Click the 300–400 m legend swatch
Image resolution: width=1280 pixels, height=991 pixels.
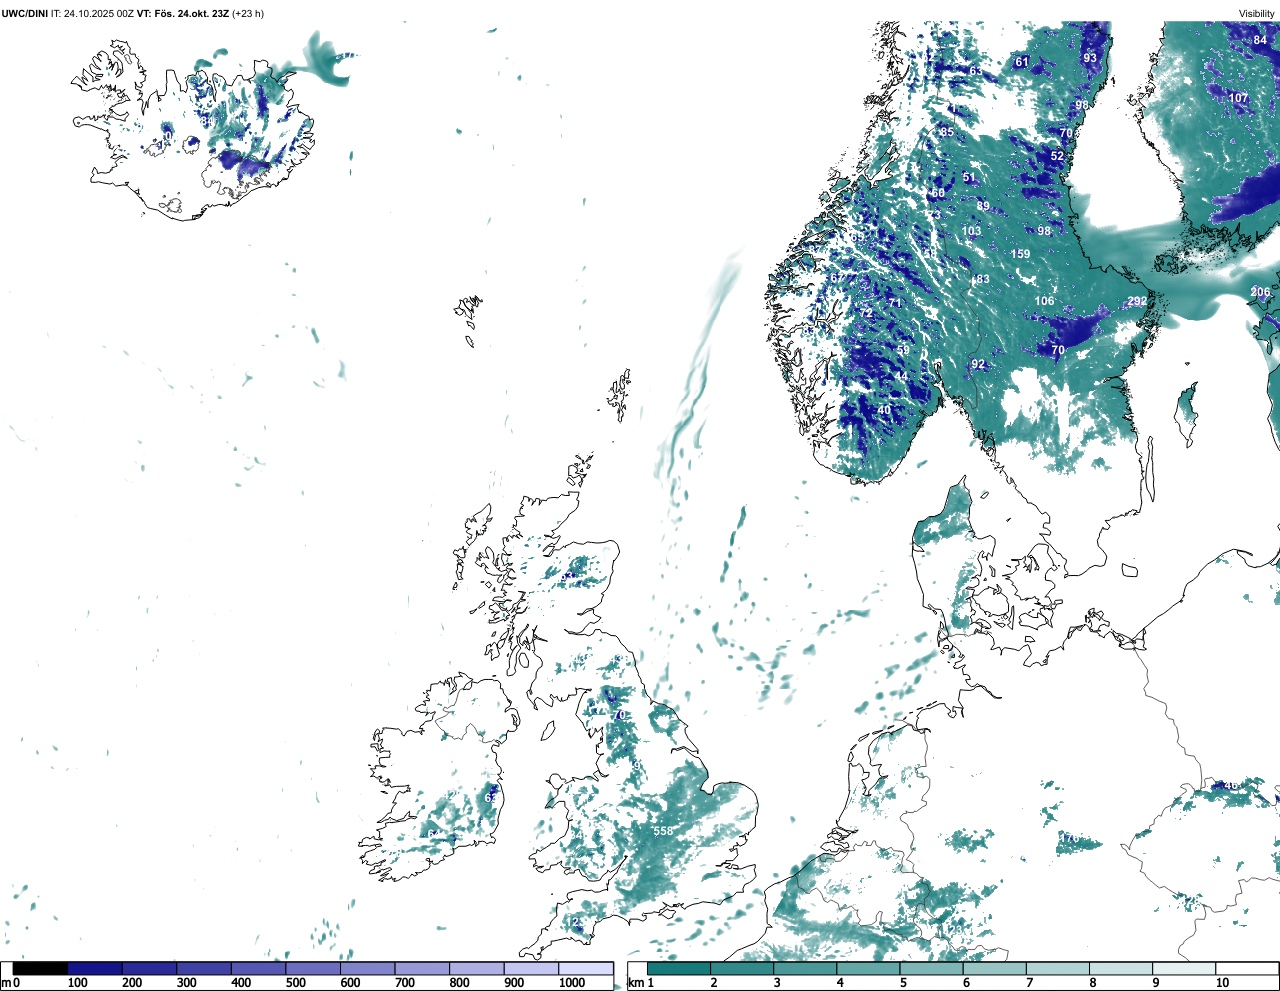(x=204, y=969)
